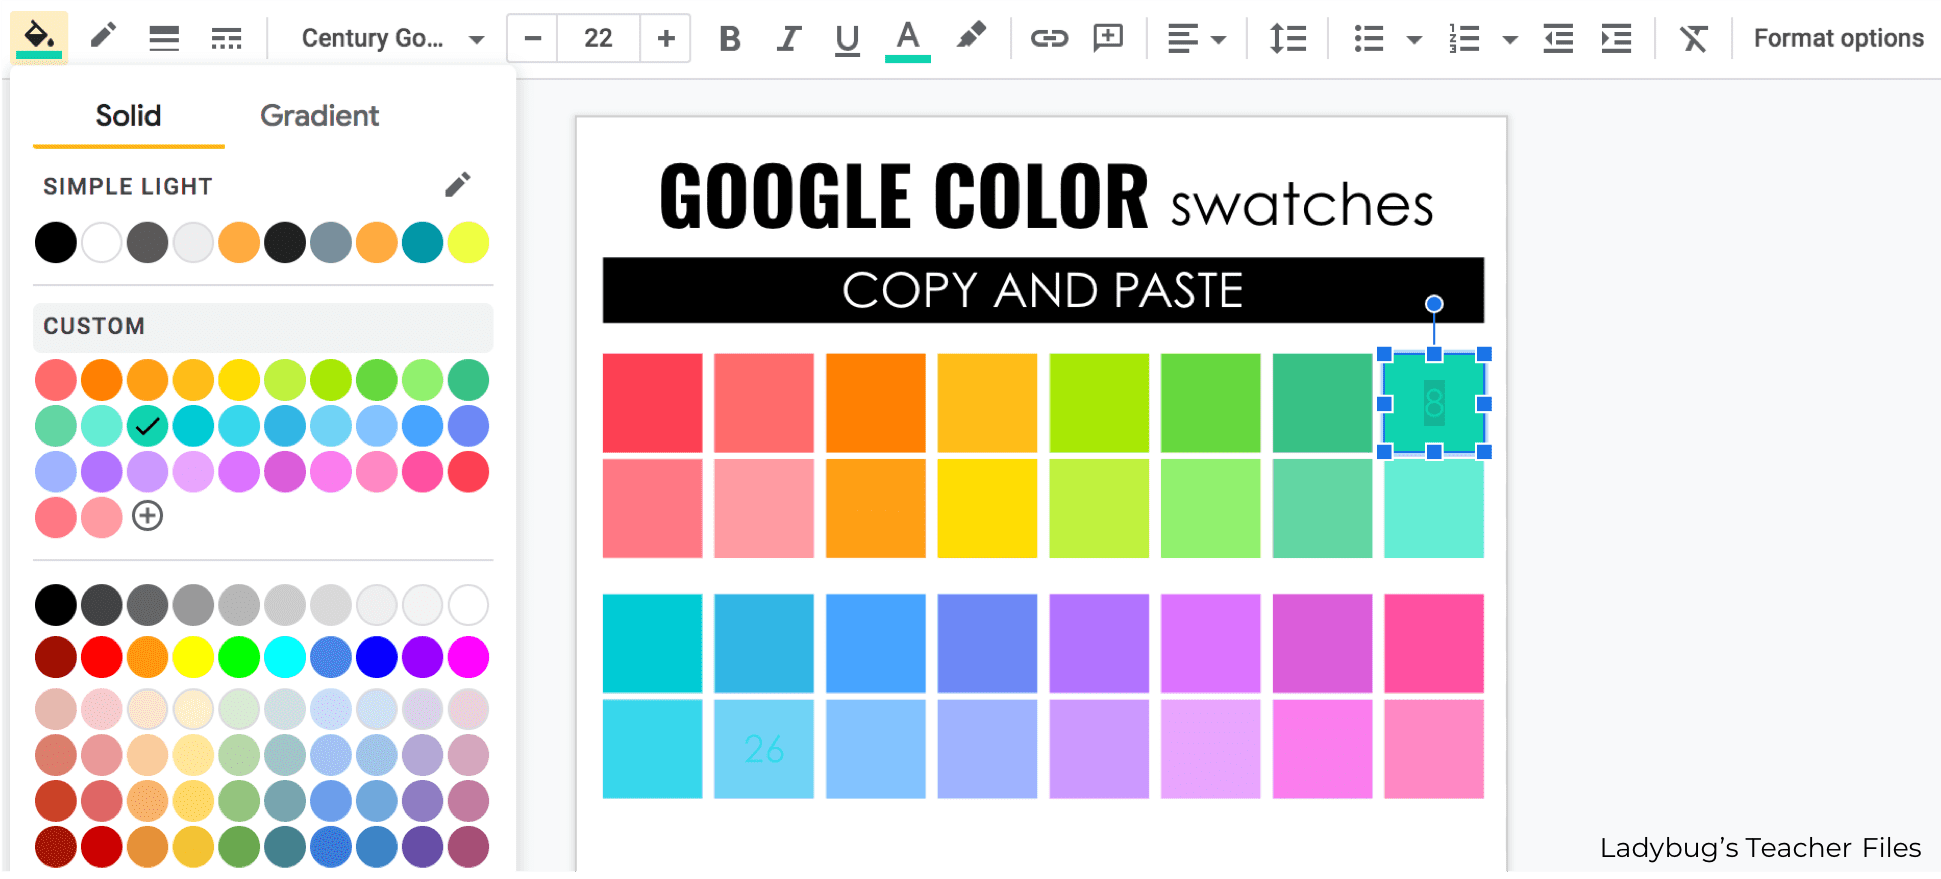1941x879 pixels.
Task: Click the CUSTOM section header
Action: (x=263, y=327)
